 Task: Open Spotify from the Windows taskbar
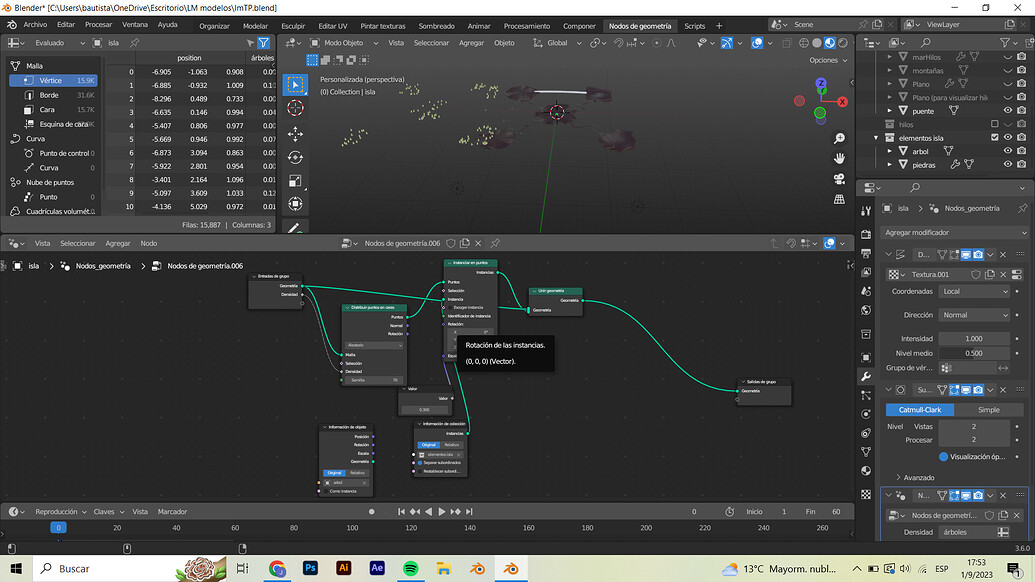click(x=411, y=568)
